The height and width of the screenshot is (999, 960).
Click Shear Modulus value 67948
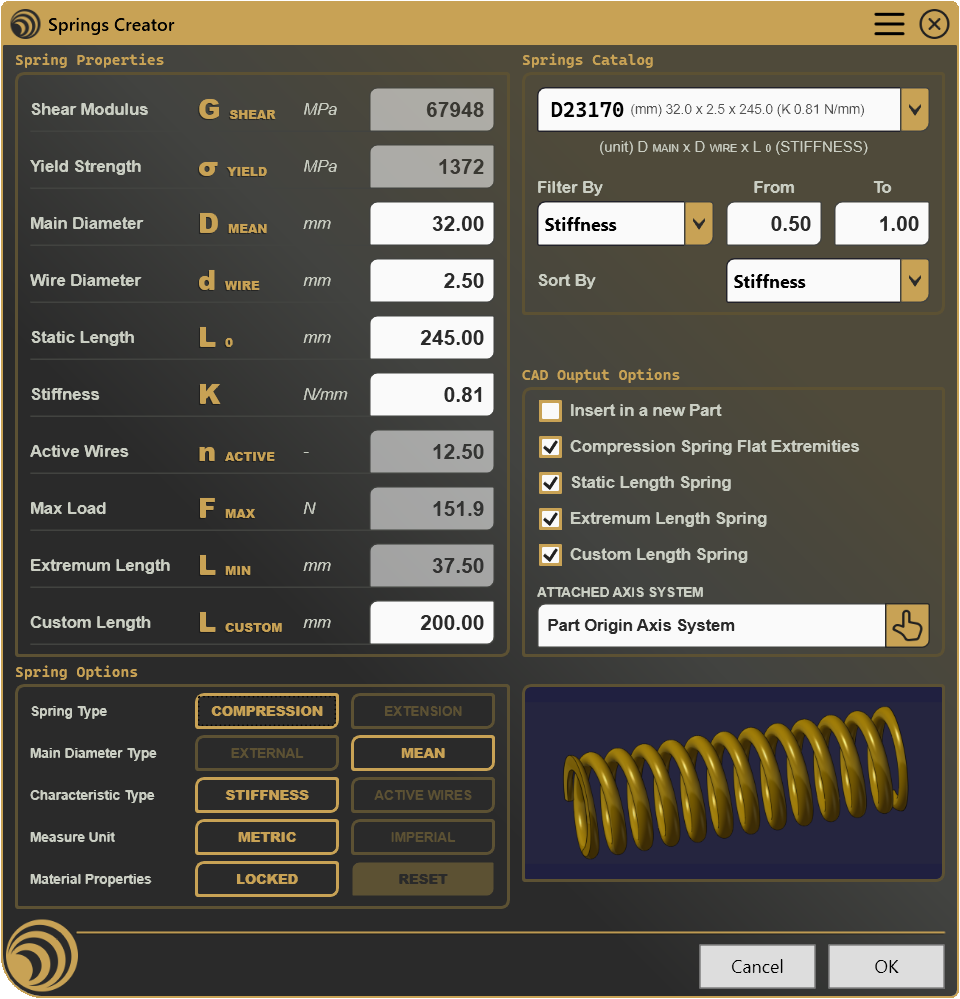(x=432, y=110)
